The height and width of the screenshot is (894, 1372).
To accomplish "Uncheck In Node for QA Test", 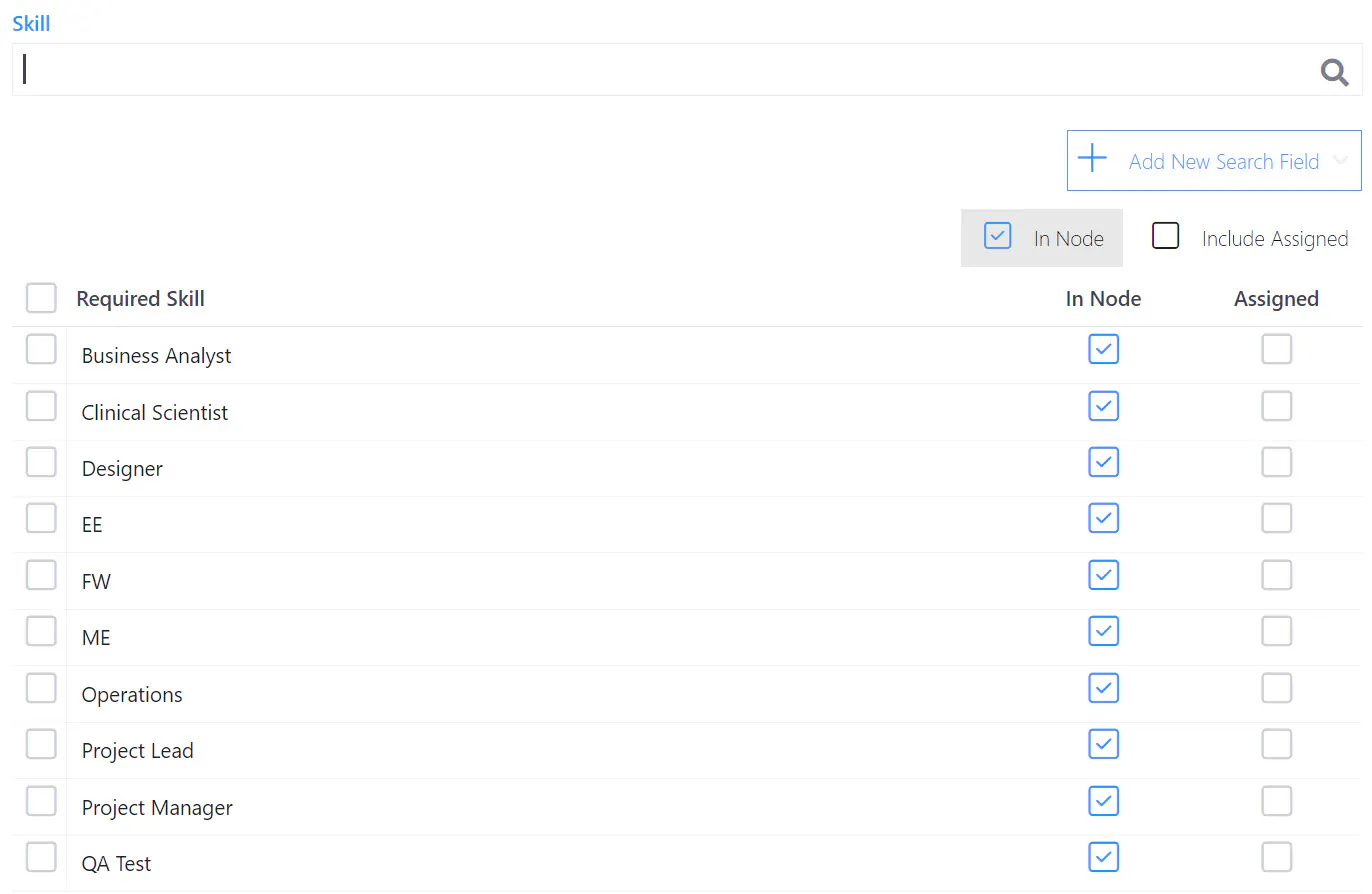I will click(1103, 857).
